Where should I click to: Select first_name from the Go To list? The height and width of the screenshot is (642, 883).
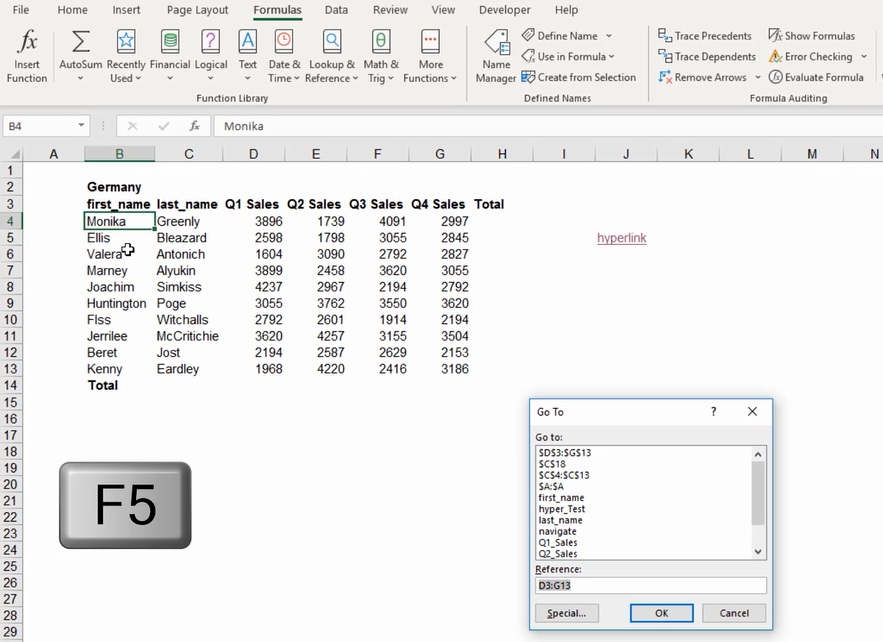point(561,497)
